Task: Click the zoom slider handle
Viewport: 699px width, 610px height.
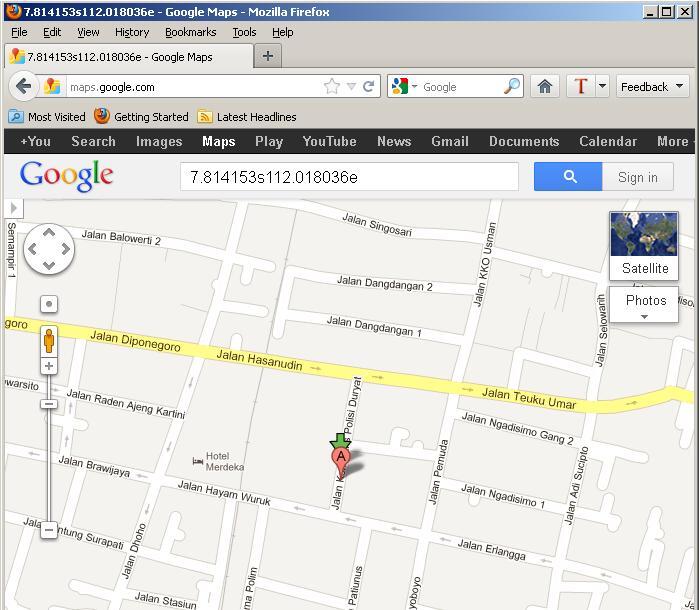Action: point(49,404)
